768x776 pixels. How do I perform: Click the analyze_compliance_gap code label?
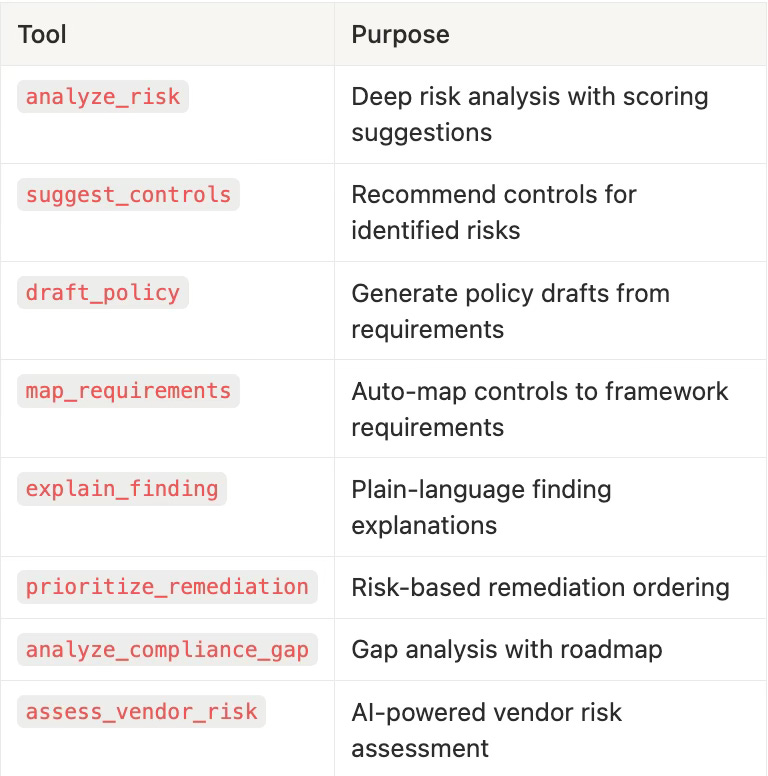pos(167,649)
